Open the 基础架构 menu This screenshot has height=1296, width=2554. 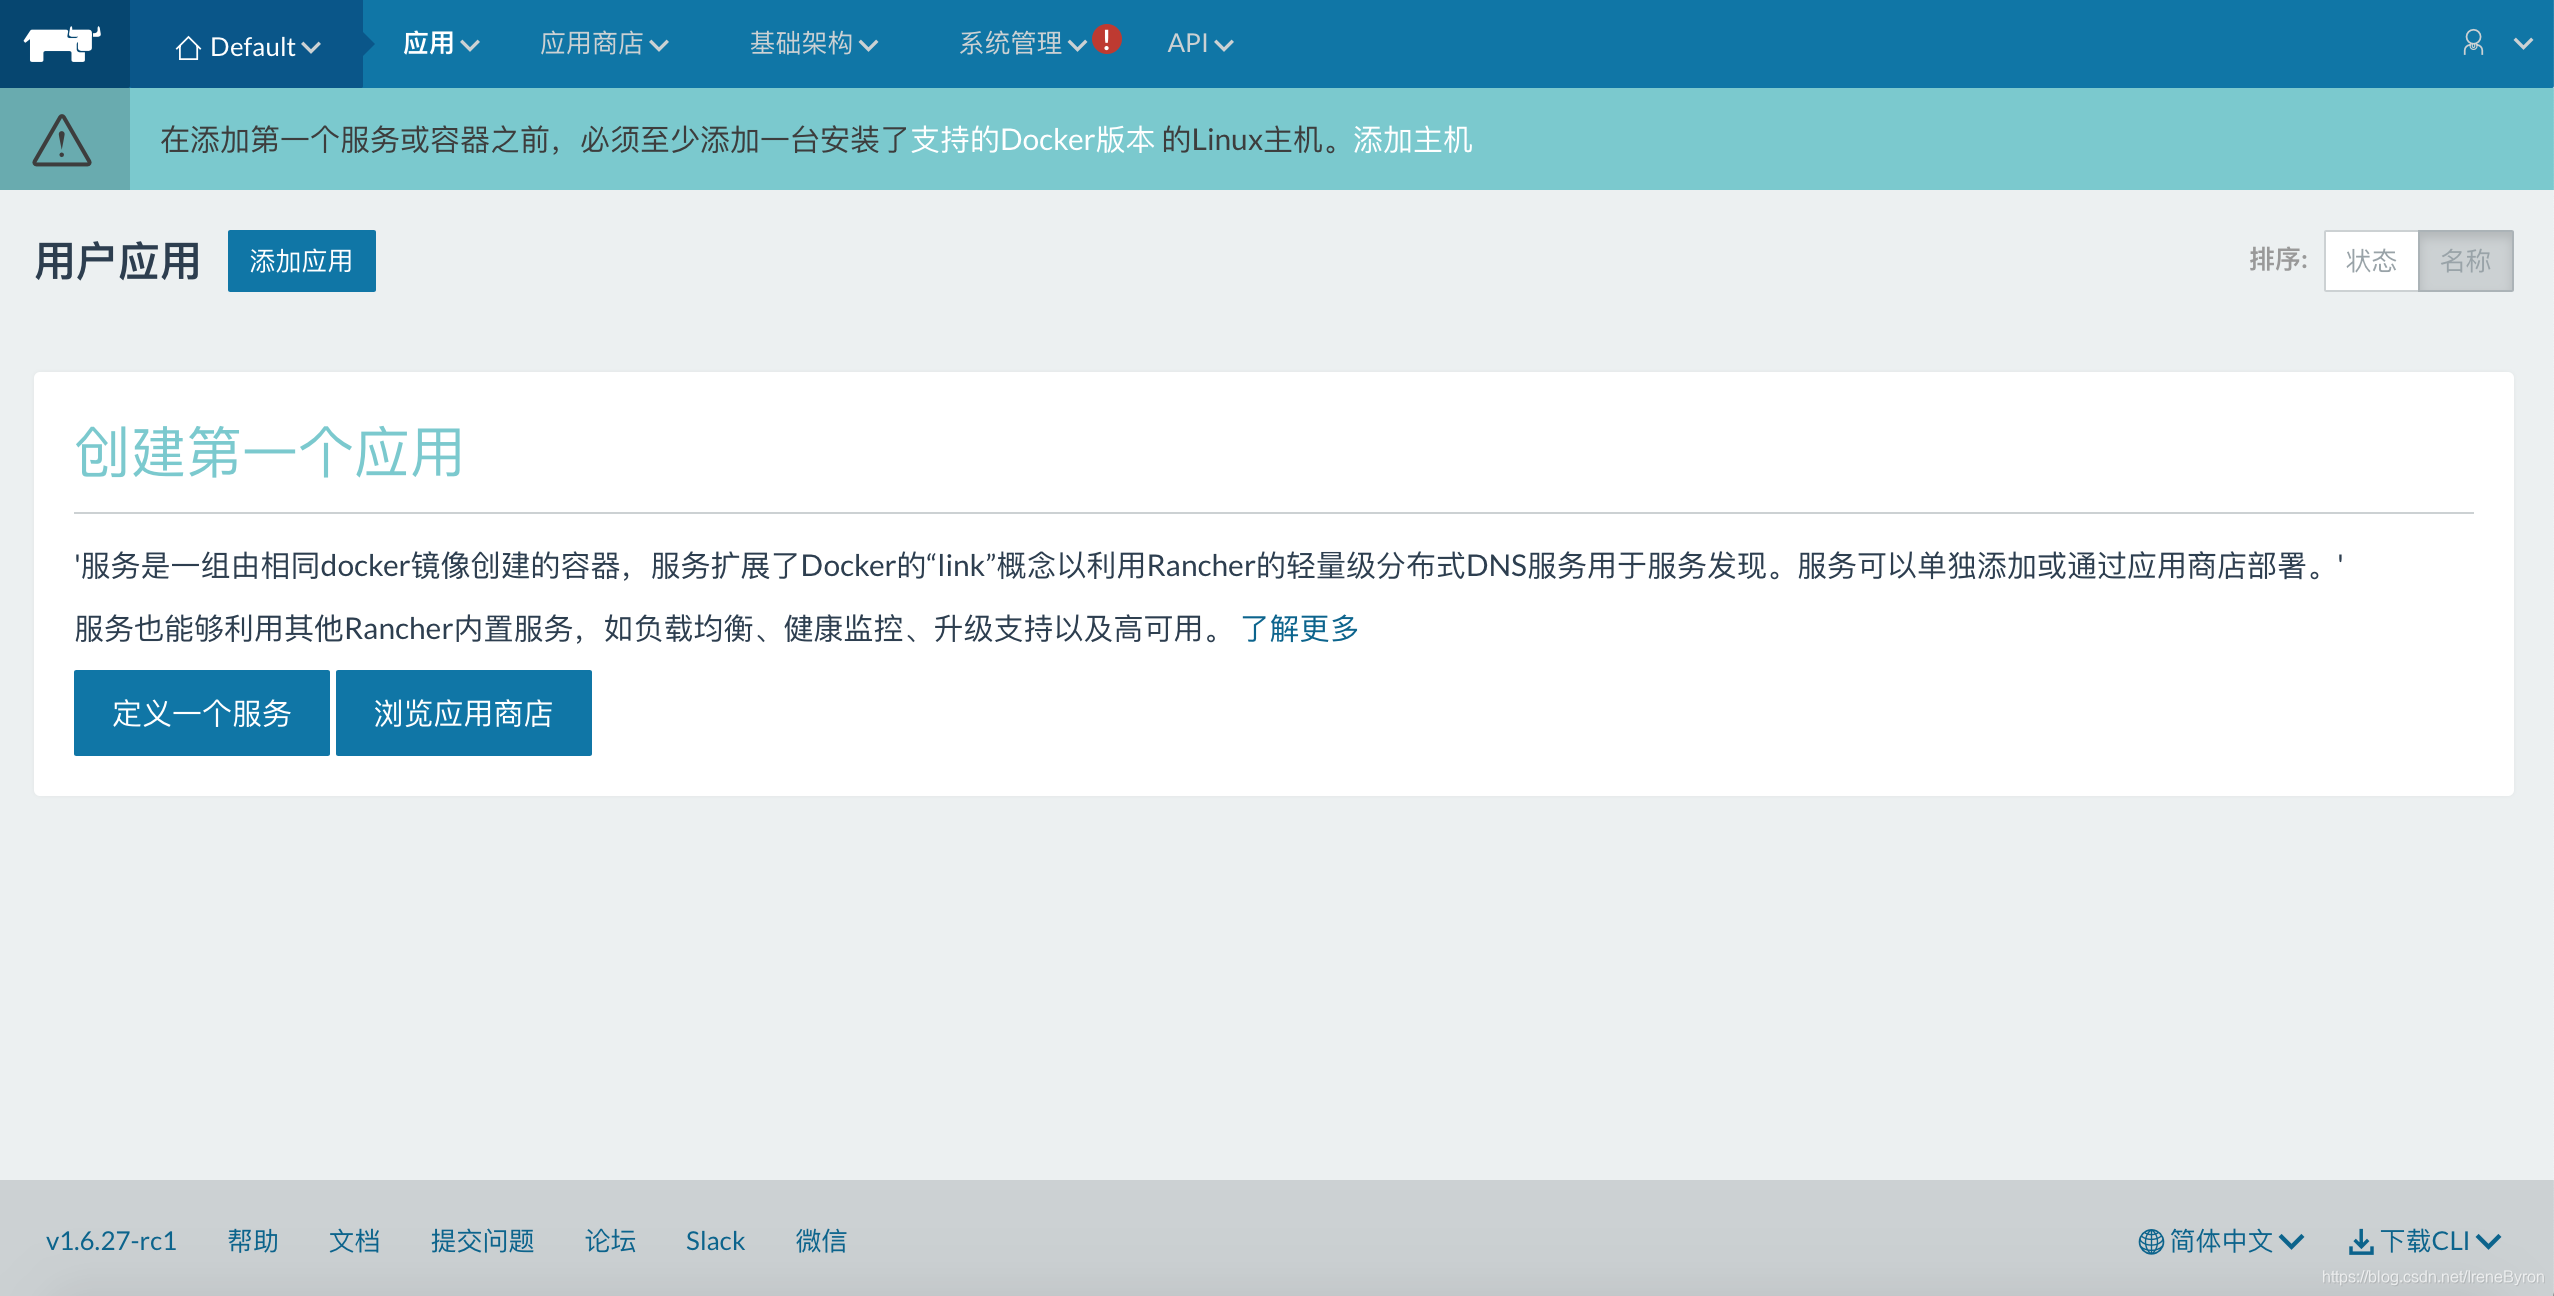tap(814, 44)
